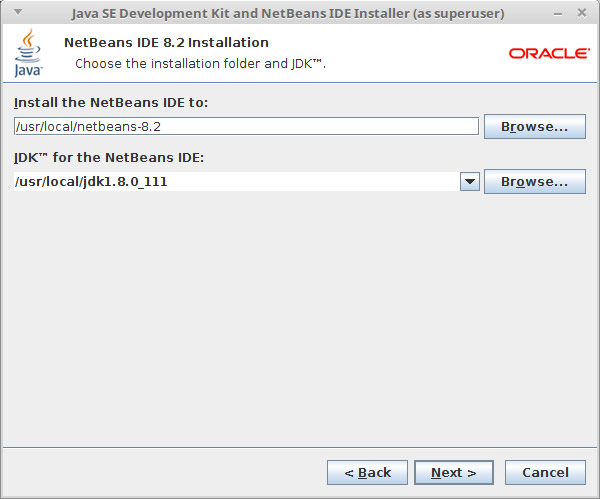Close the installer window

[x=582, y=13]
